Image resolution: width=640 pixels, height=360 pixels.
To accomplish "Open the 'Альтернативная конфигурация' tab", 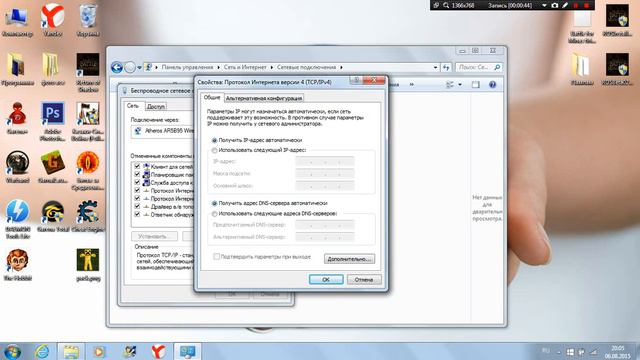I will click(x=264, y=98).
